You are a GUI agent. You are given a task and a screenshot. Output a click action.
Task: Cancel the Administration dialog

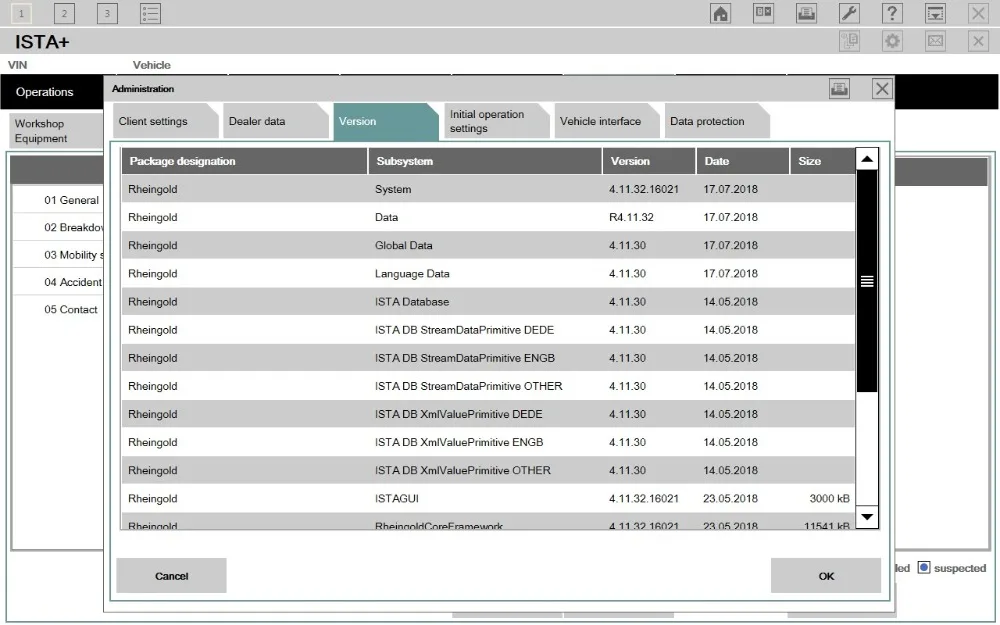(x=172, y=576)
